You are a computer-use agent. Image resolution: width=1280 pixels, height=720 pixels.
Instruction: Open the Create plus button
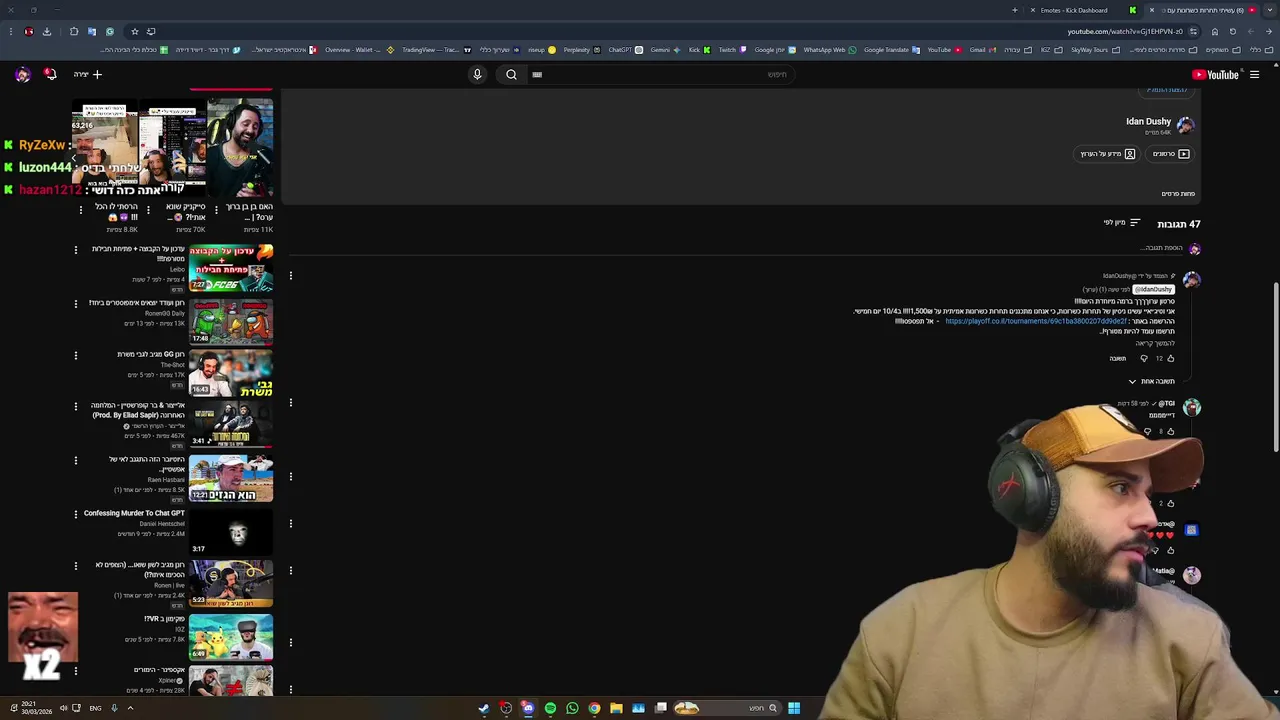(x=88, y=74)
